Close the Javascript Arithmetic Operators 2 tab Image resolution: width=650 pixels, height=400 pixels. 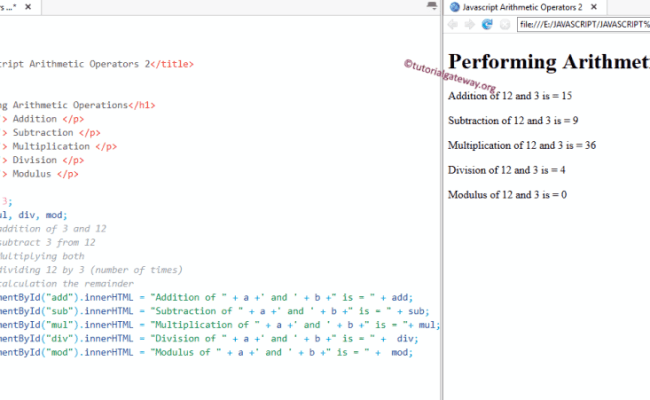pyautogui.click(x=594, y=7)
